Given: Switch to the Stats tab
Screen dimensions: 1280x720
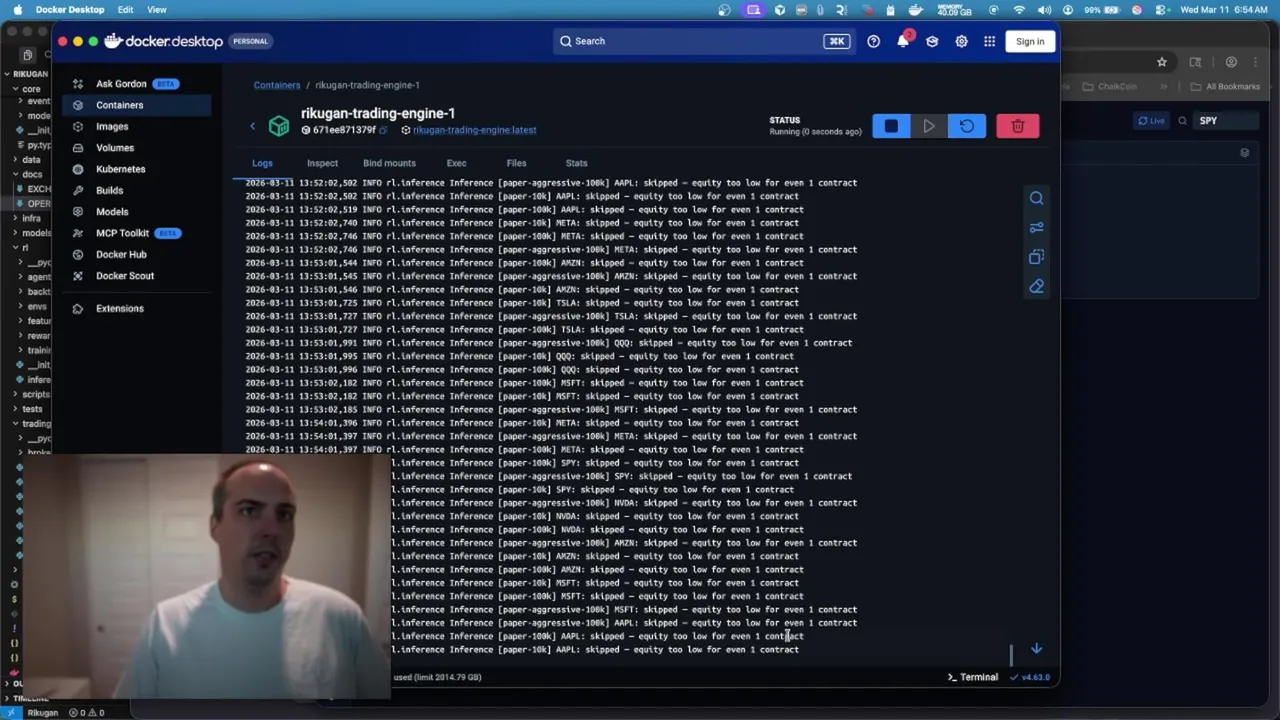Looking at the screenshot, I should point(576,163).
